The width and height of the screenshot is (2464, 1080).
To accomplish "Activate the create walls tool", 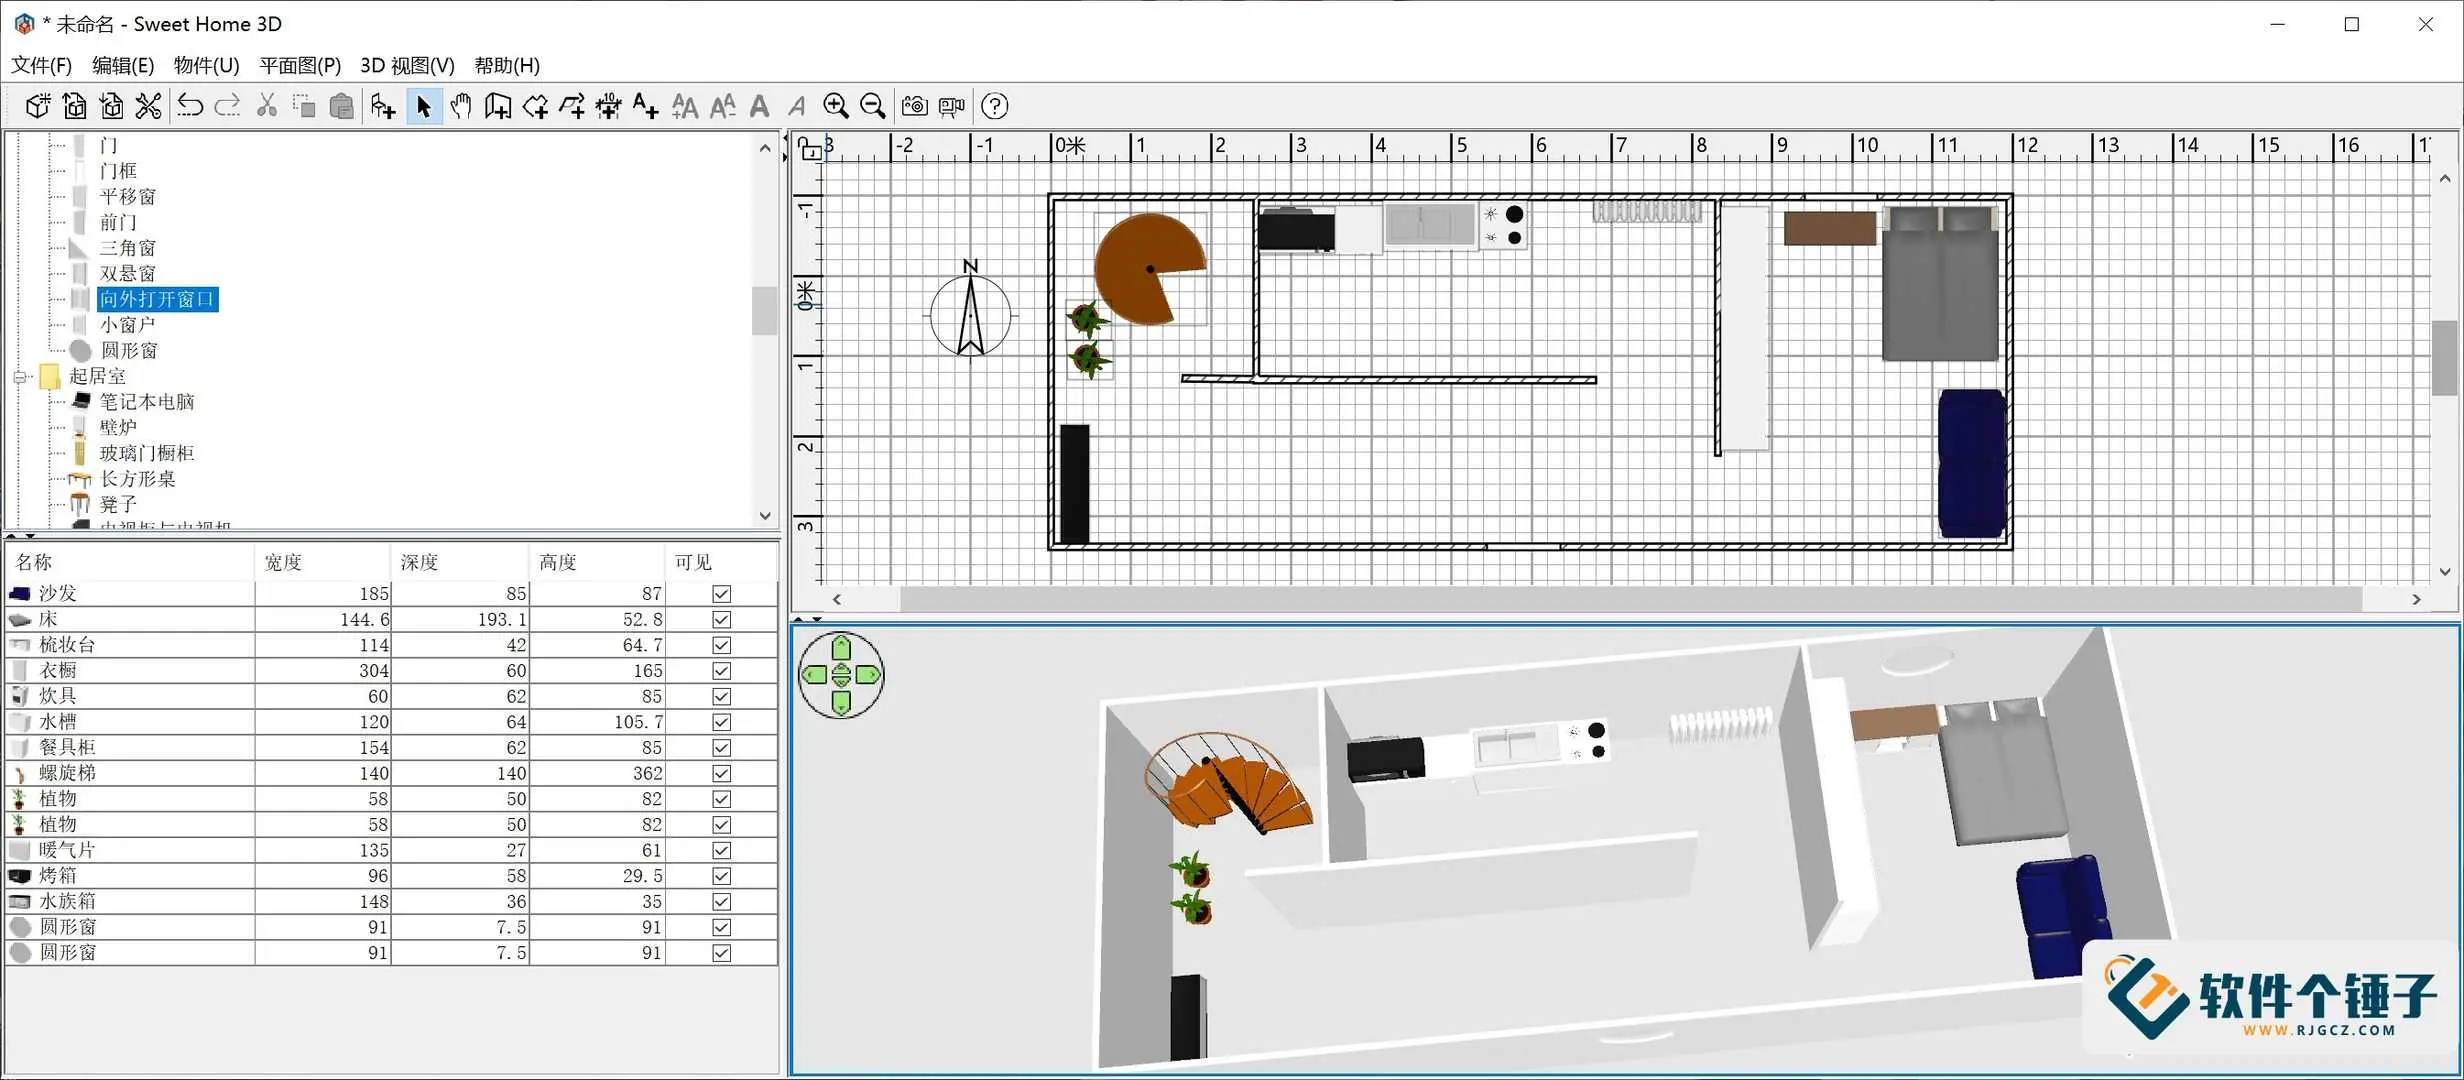I will click(x=497, y=106).
